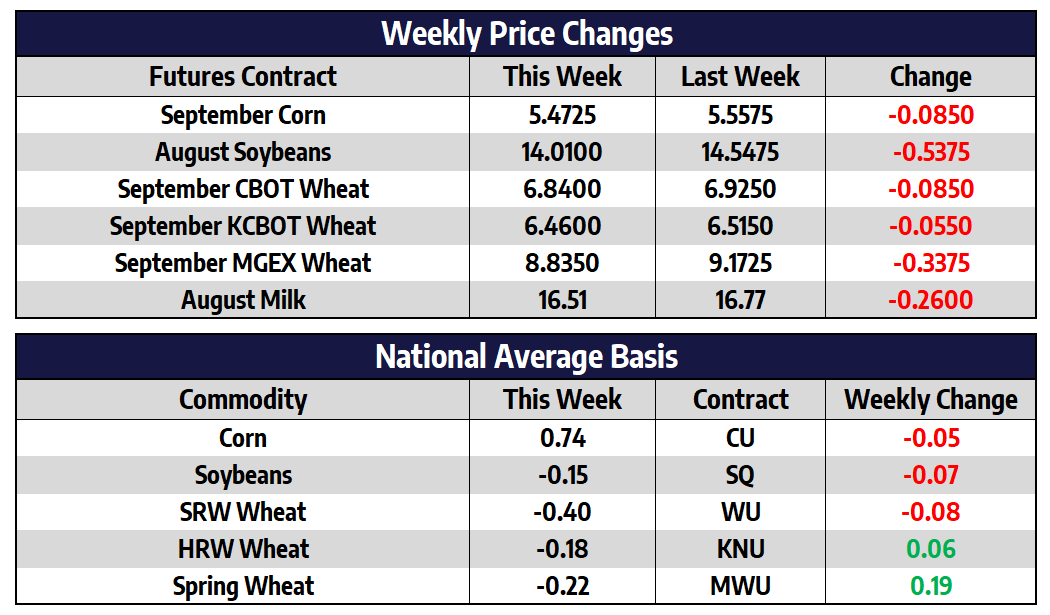Select the August Soybeans row label
Screen dimensions: 1050x615
243,152
